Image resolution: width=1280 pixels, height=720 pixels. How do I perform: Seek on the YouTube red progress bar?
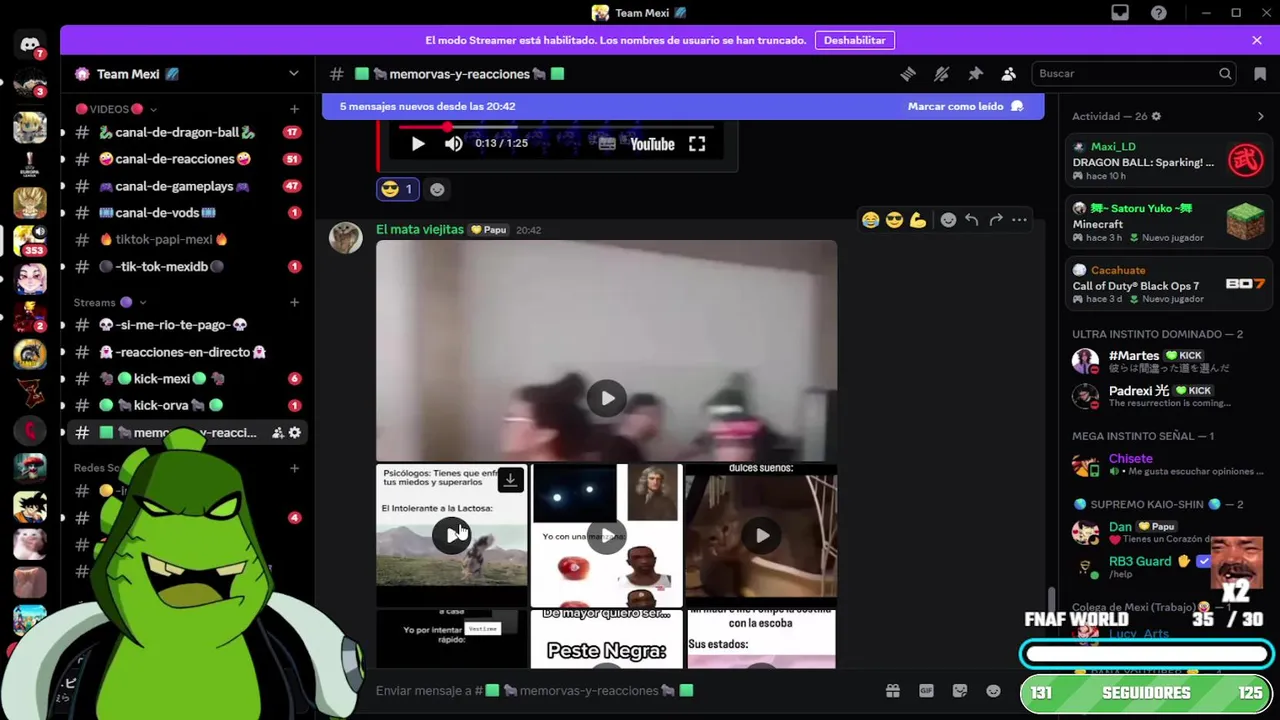pos(558,126)
